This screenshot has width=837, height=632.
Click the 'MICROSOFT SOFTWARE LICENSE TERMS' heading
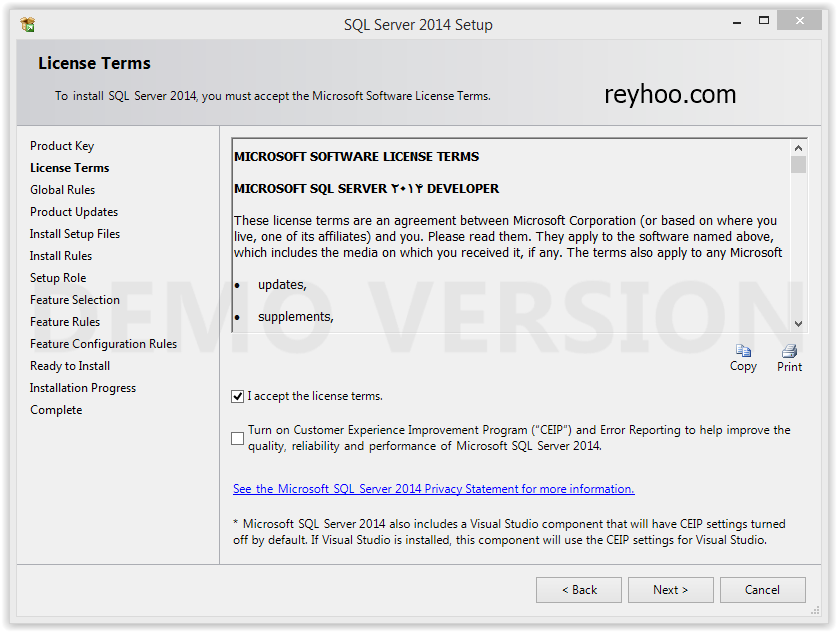click(357, 156)
